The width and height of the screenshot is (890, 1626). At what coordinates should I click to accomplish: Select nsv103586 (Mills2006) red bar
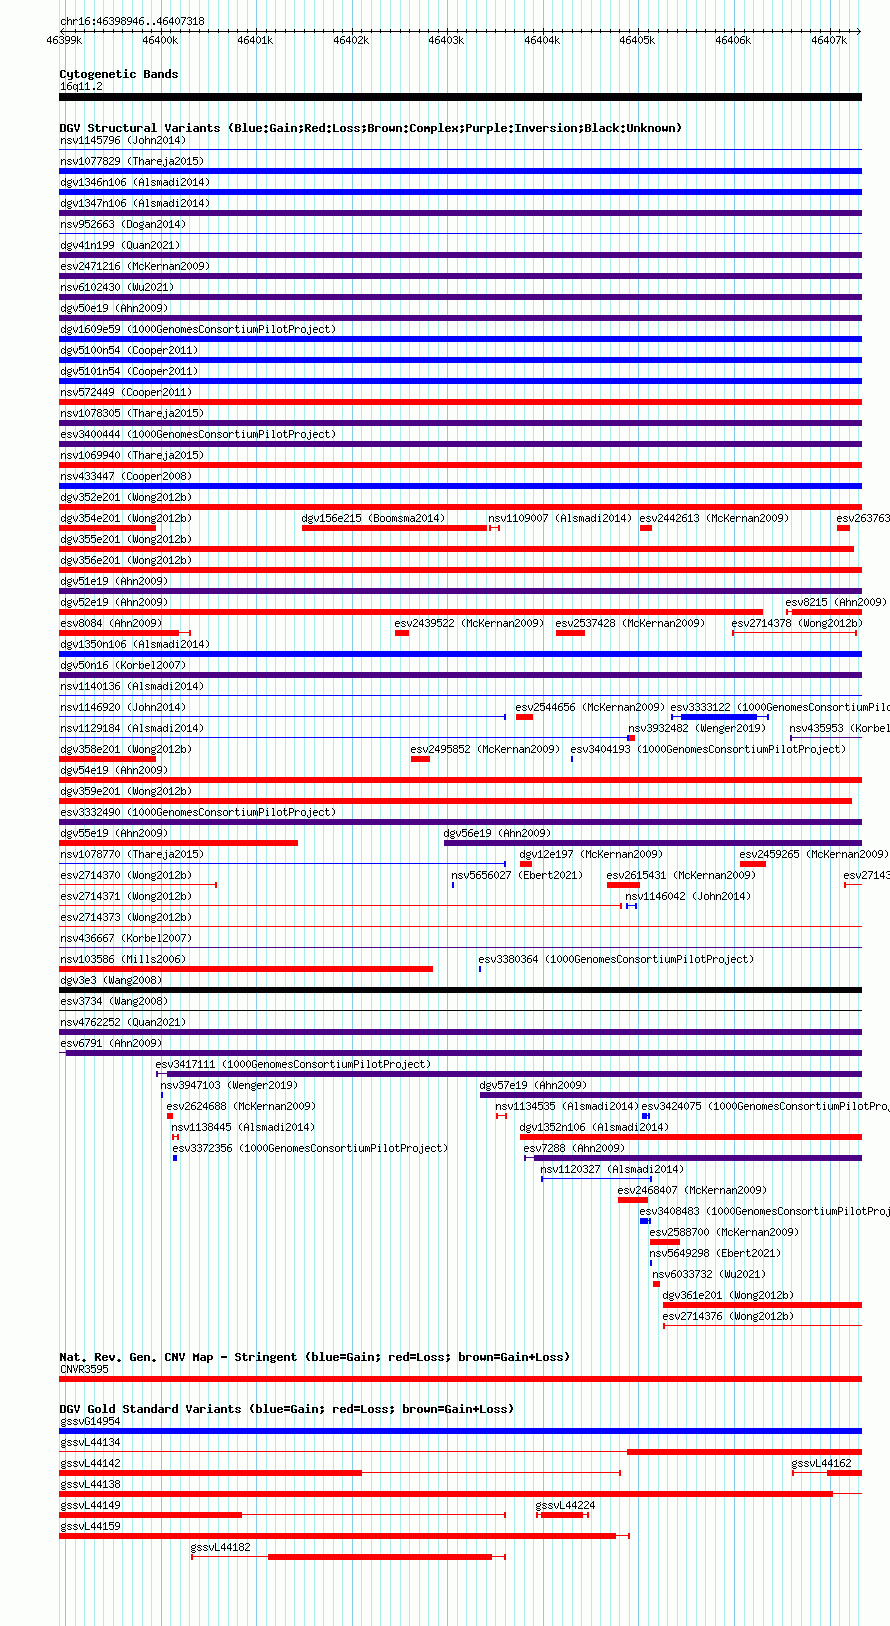tap(246, 969)
